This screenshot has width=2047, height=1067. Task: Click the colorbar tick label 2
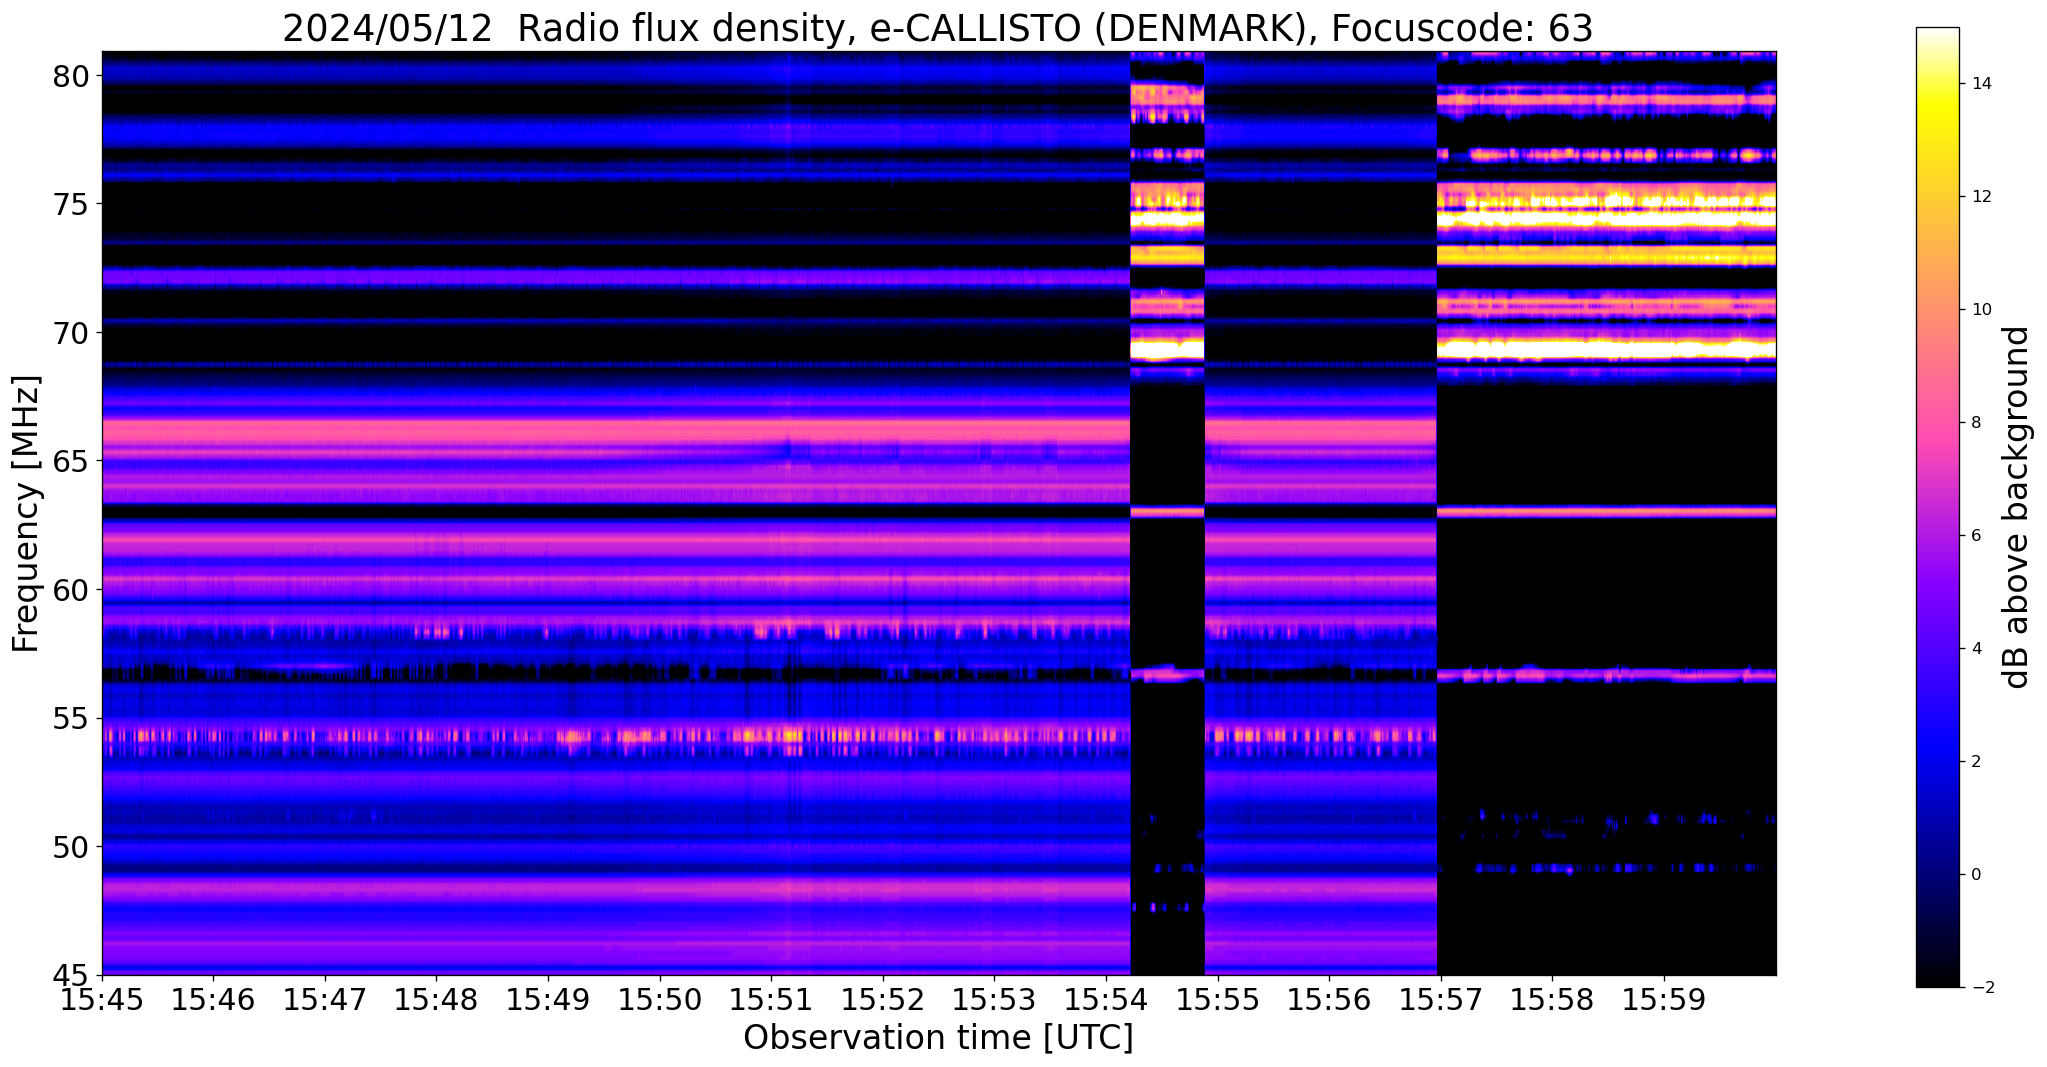[1974, 762]
